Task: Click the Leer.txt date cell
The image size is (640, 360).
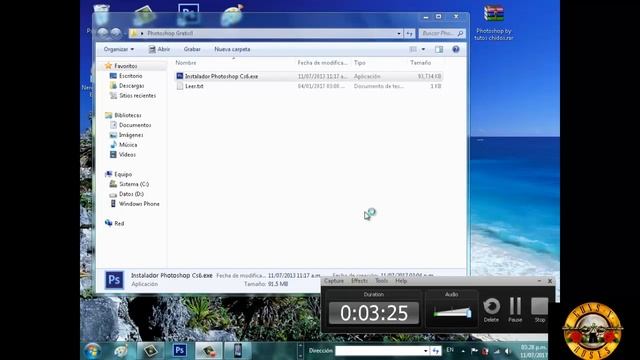Action: (322, 86)
